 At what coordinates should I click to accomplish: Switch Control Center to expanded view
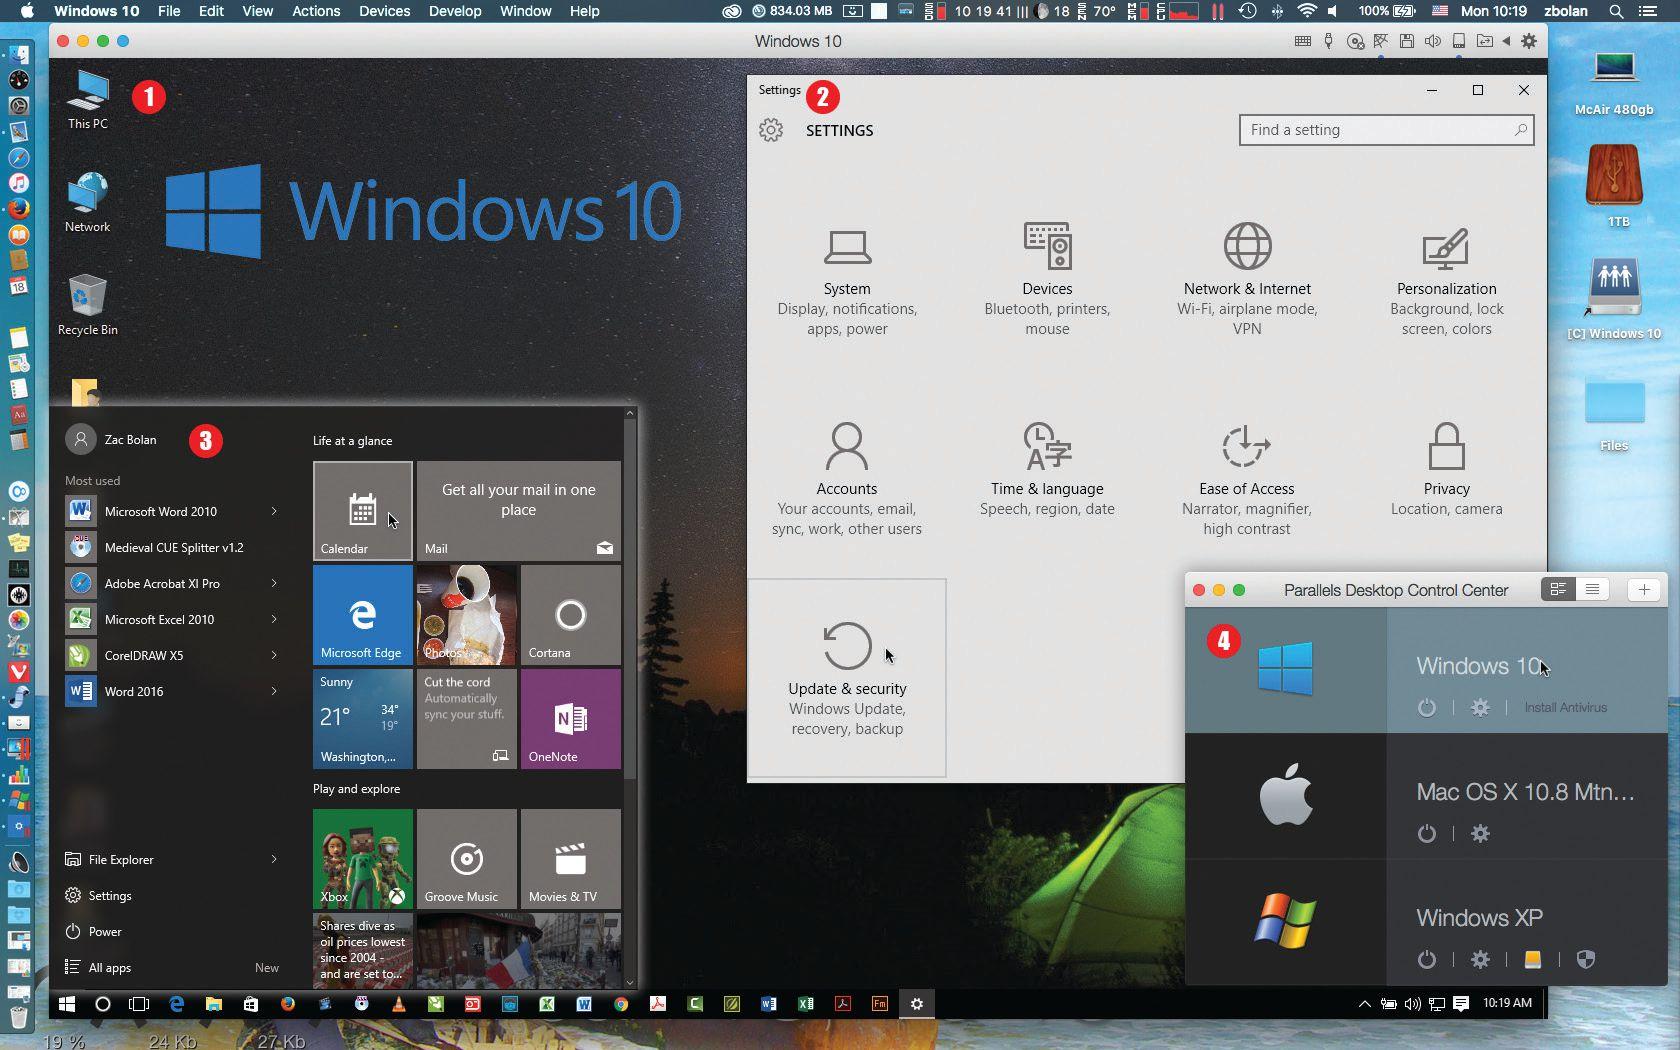[1558, 590]
